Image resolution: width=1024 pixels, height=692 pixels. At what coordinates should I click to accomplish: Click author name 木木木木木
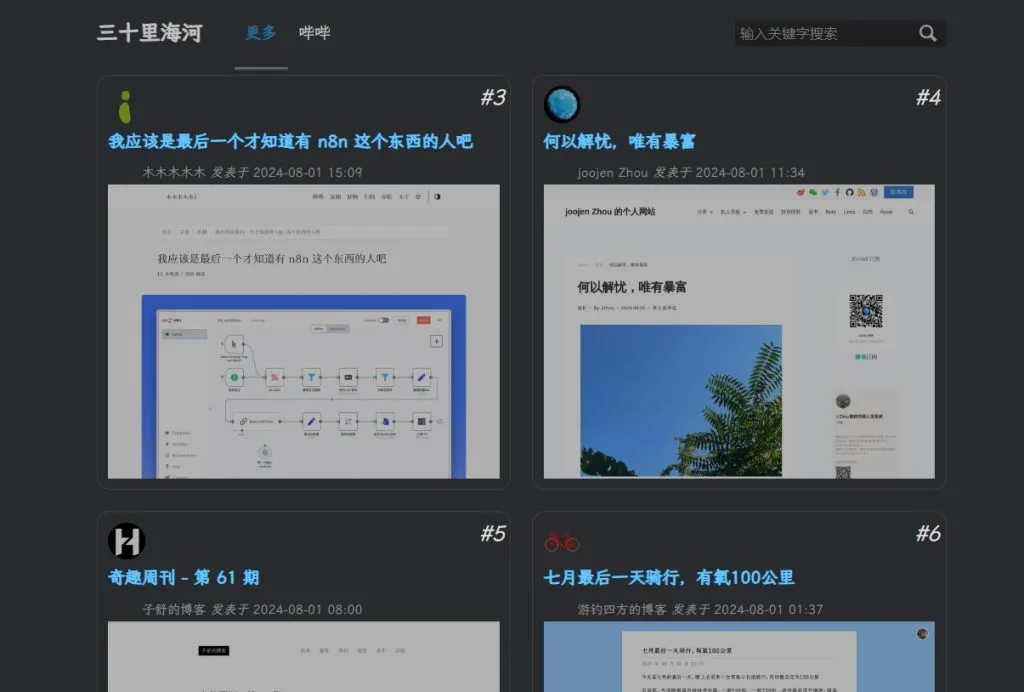coord(174,172)
